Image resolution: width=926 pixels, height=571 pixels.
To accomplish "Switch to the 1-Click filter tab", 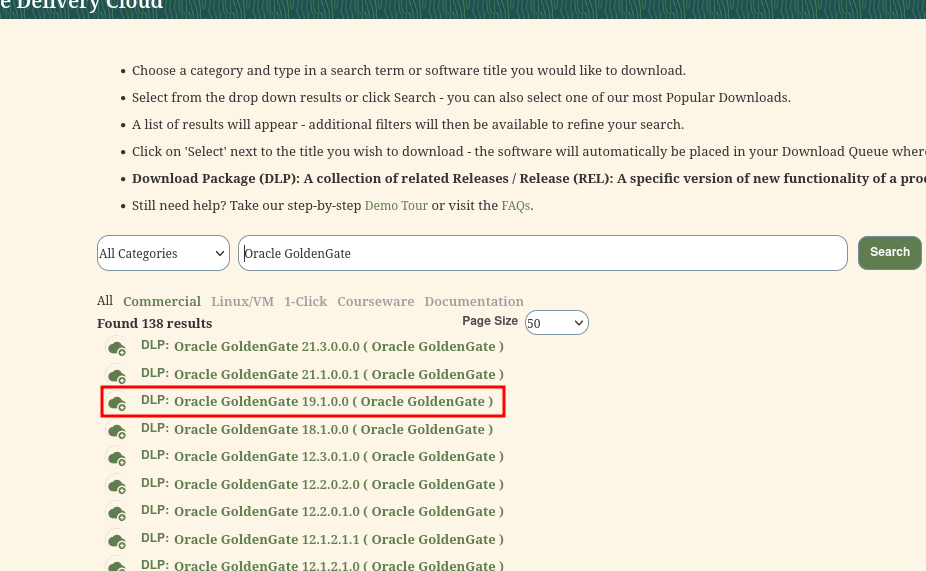I will pos(305,301).
